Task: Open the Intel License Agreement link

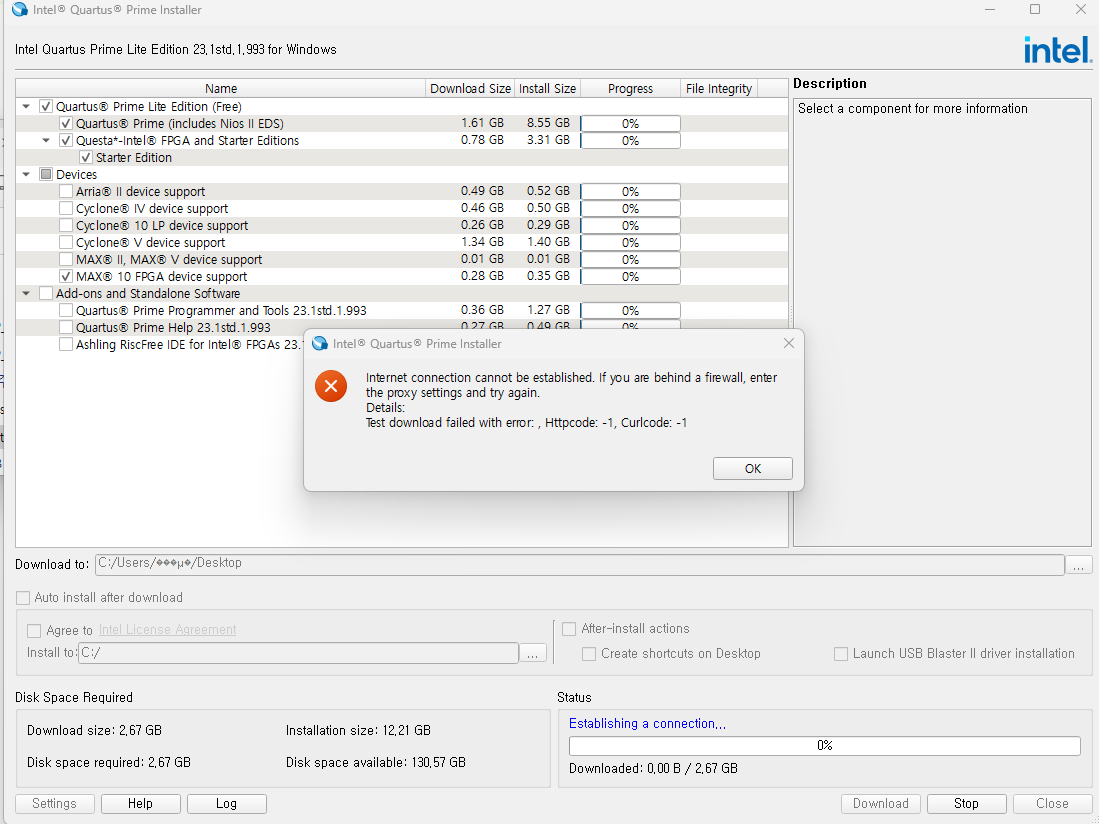Action: (168, 630)
